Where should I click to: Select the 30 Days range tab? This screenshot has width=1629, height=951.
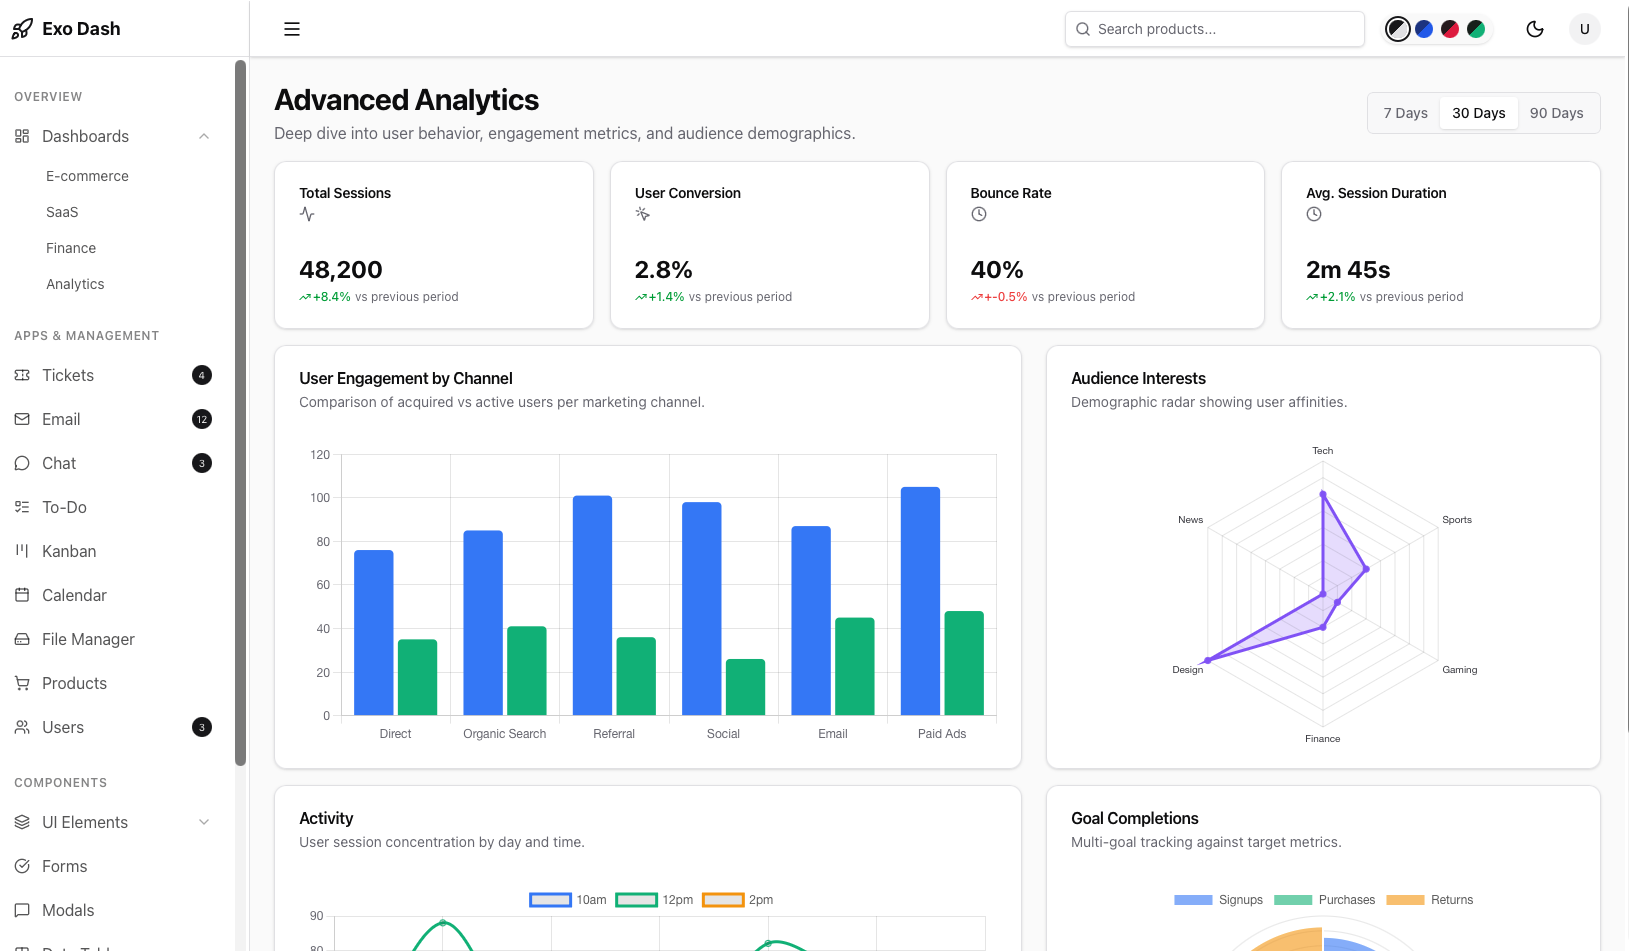coord(1479,113)
